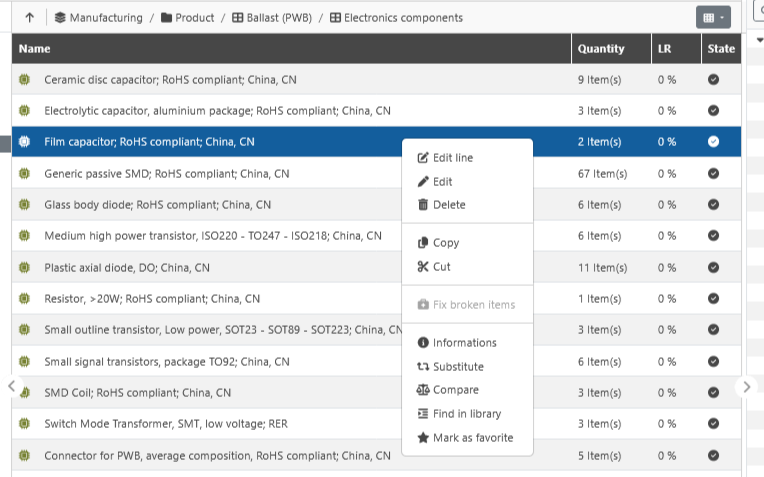Click component icon of Small signal transistors row

tap(24, 362)
